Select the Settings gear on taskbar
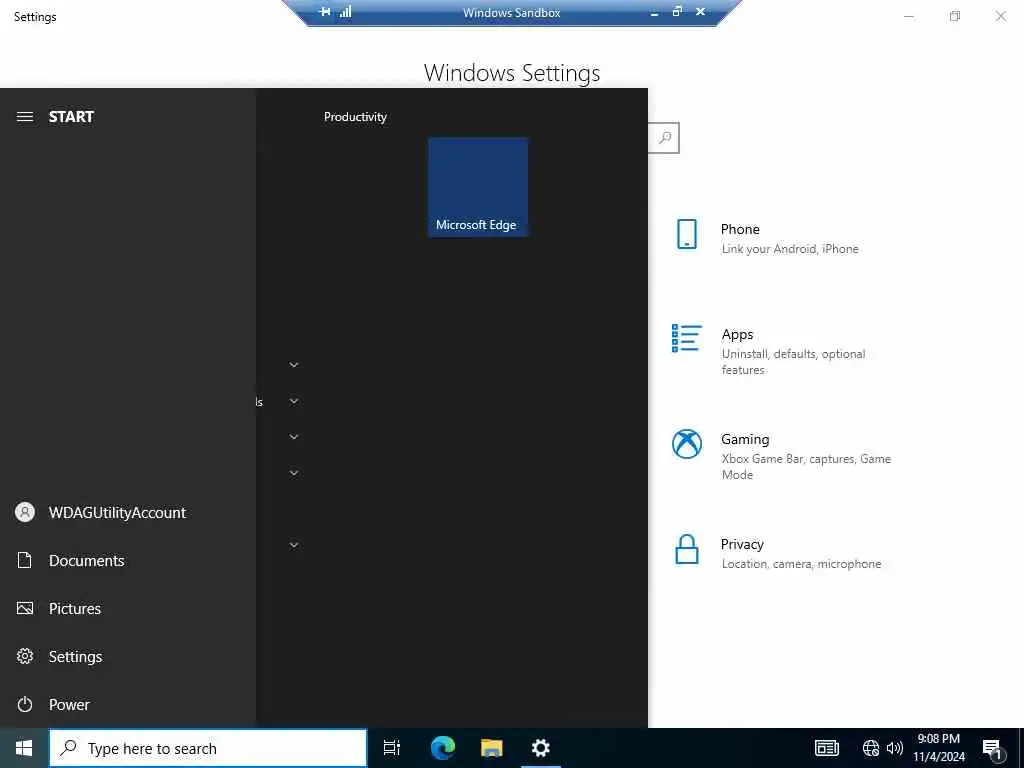 point(541,748)
